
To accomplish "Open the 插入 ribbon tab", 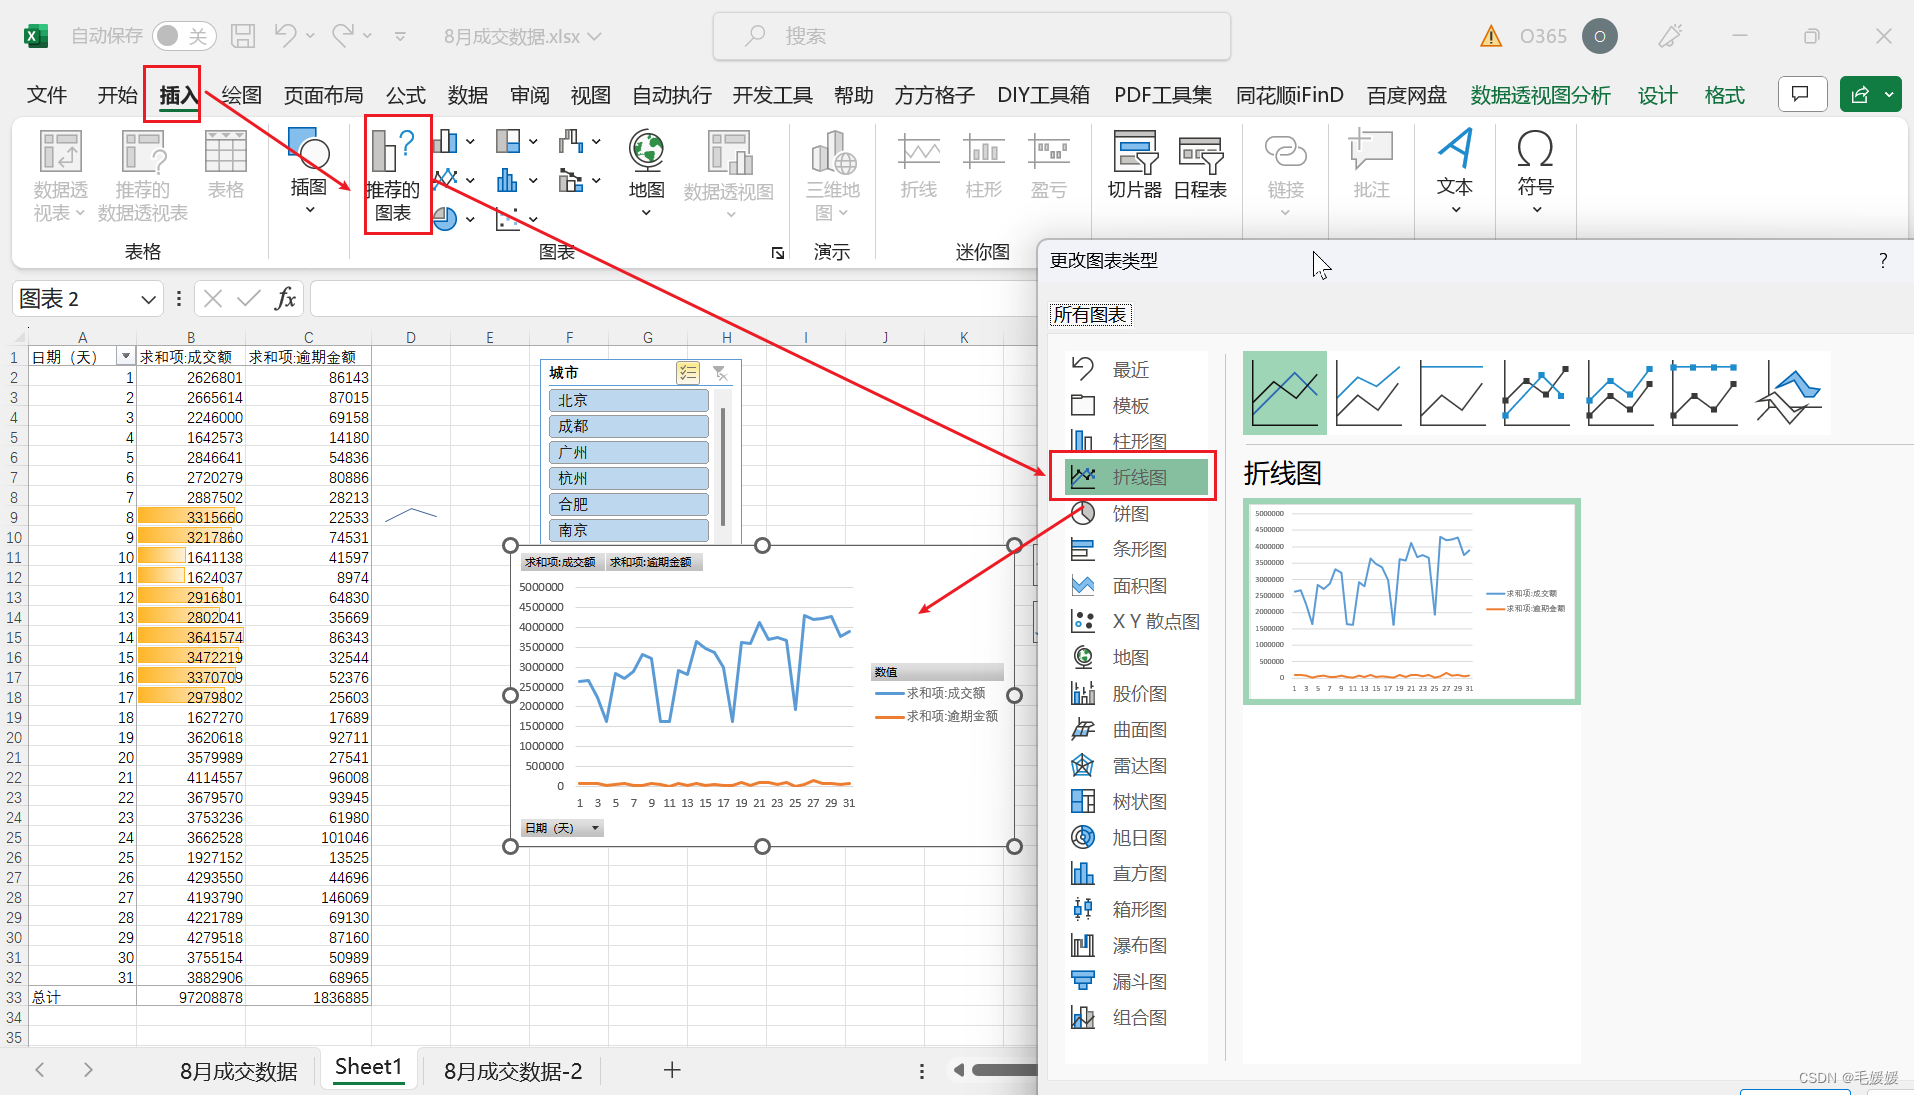I will click(178, 95).
